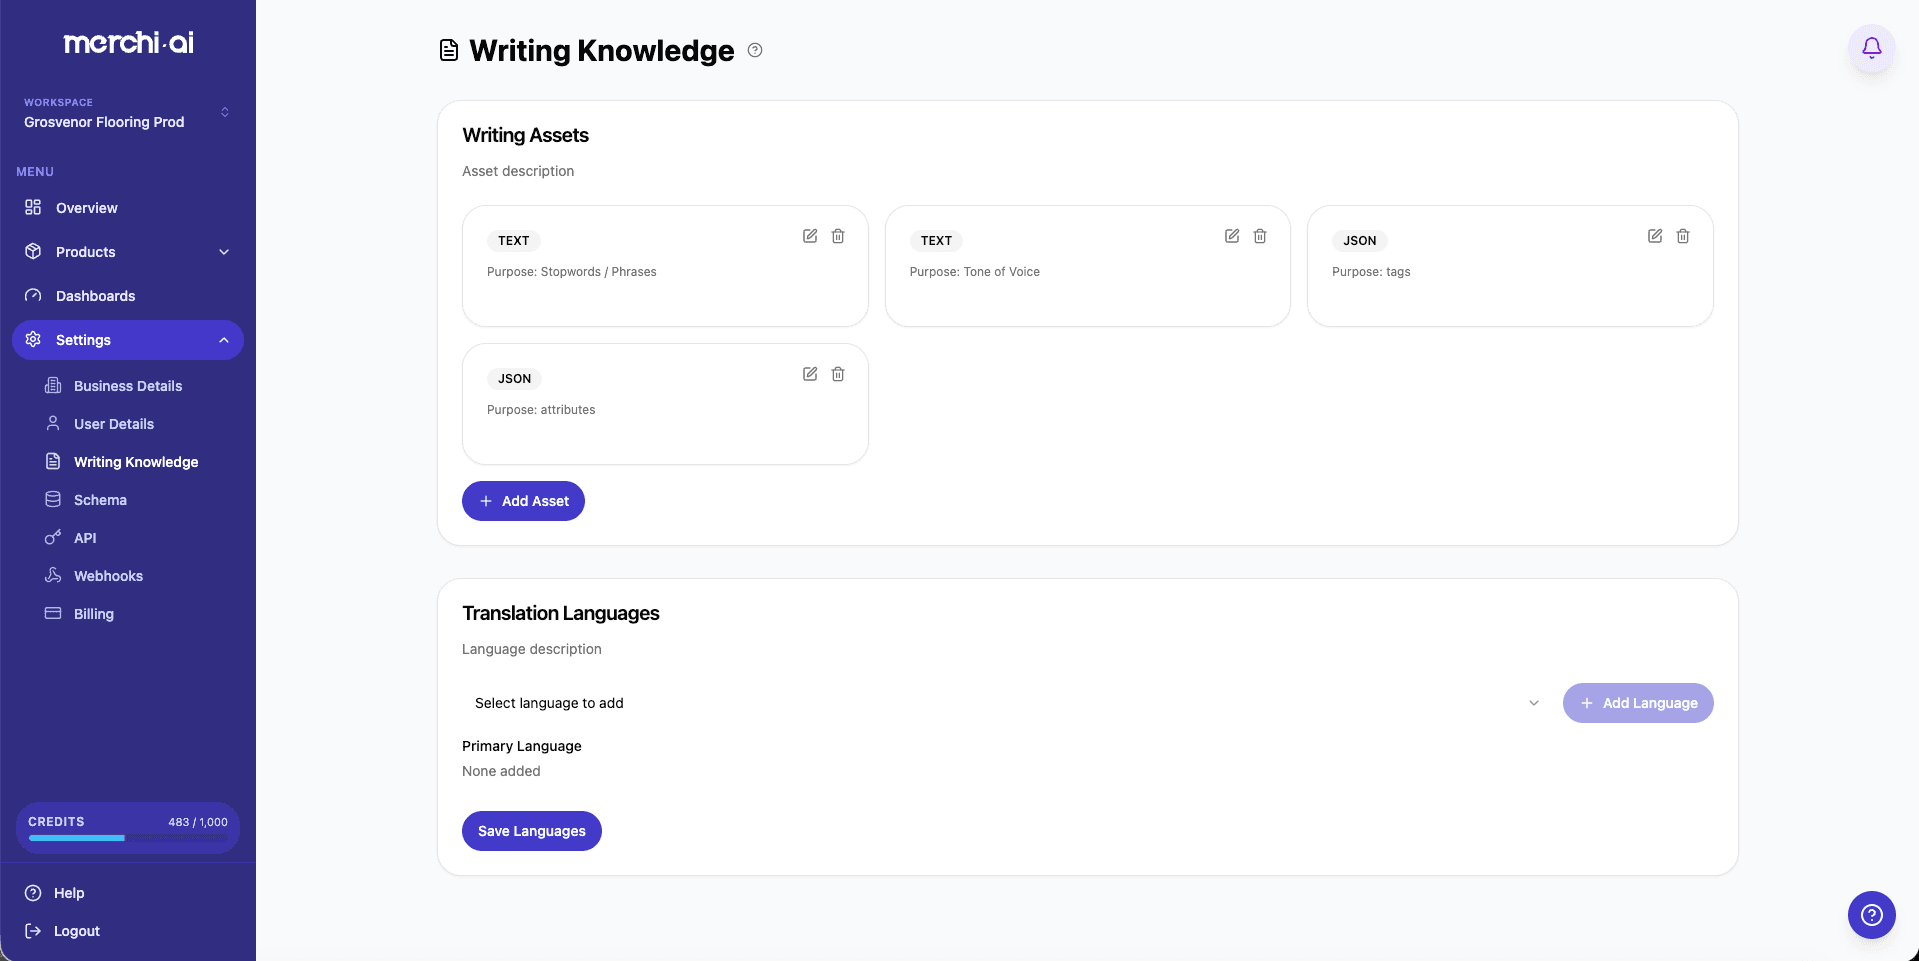Edit the tags JSON asset

tap(1654, 236)
